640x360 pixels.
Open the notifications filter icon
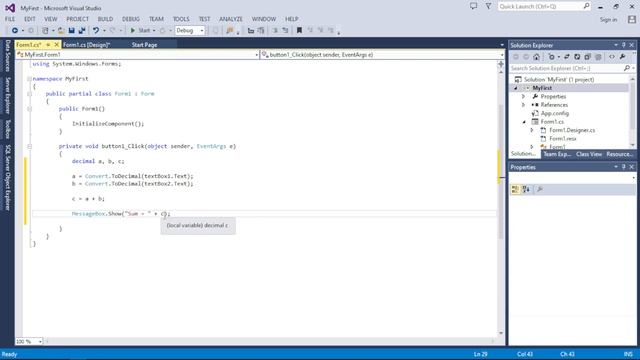point(488,6)
